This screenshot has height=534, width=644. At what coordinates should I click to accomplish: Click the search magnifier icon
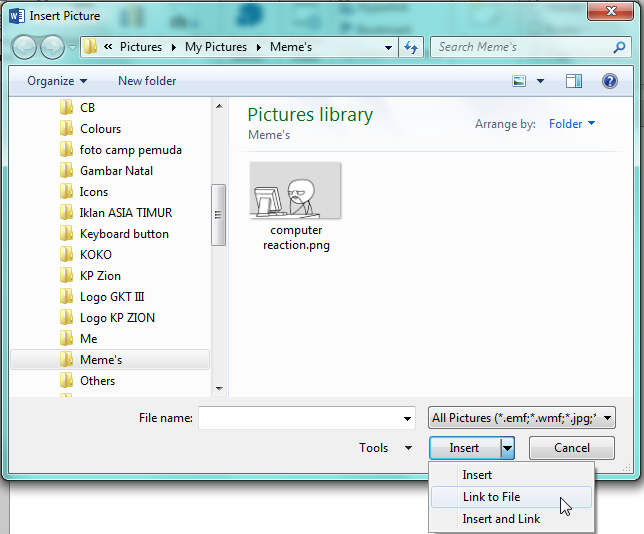[x=619, y=47]
